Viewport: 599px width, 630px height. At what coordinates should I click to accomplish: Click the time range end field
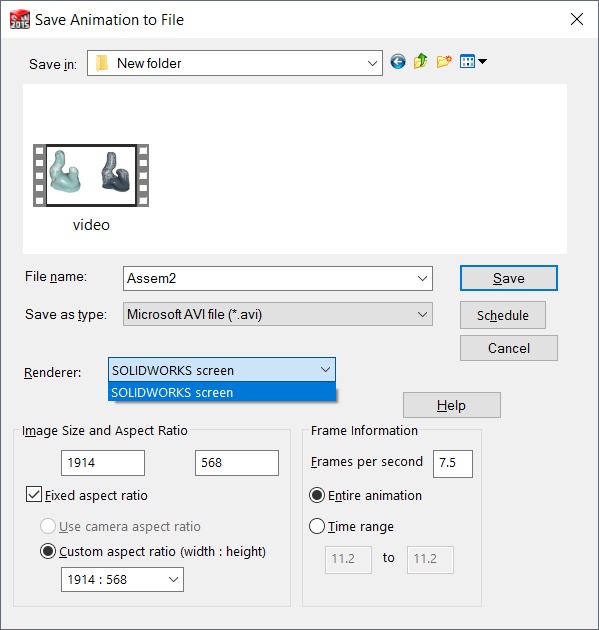[430, 559]
